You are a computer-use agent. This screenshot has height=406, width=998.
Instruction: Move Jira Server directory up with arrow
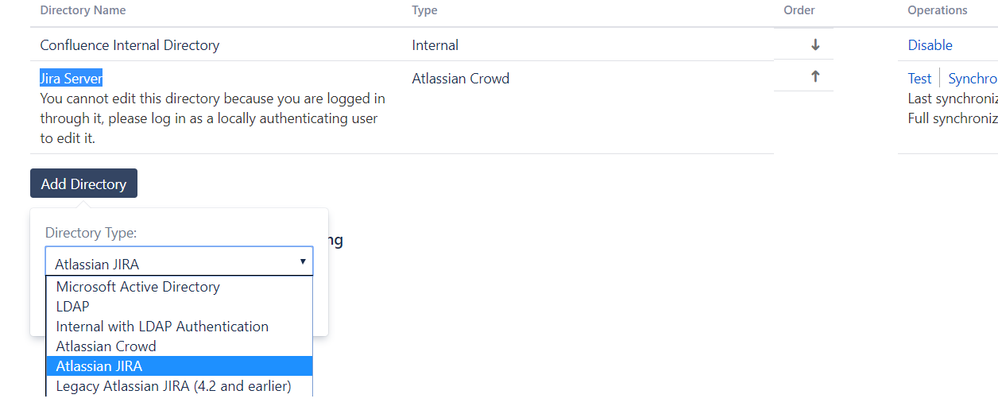[815, 76]
